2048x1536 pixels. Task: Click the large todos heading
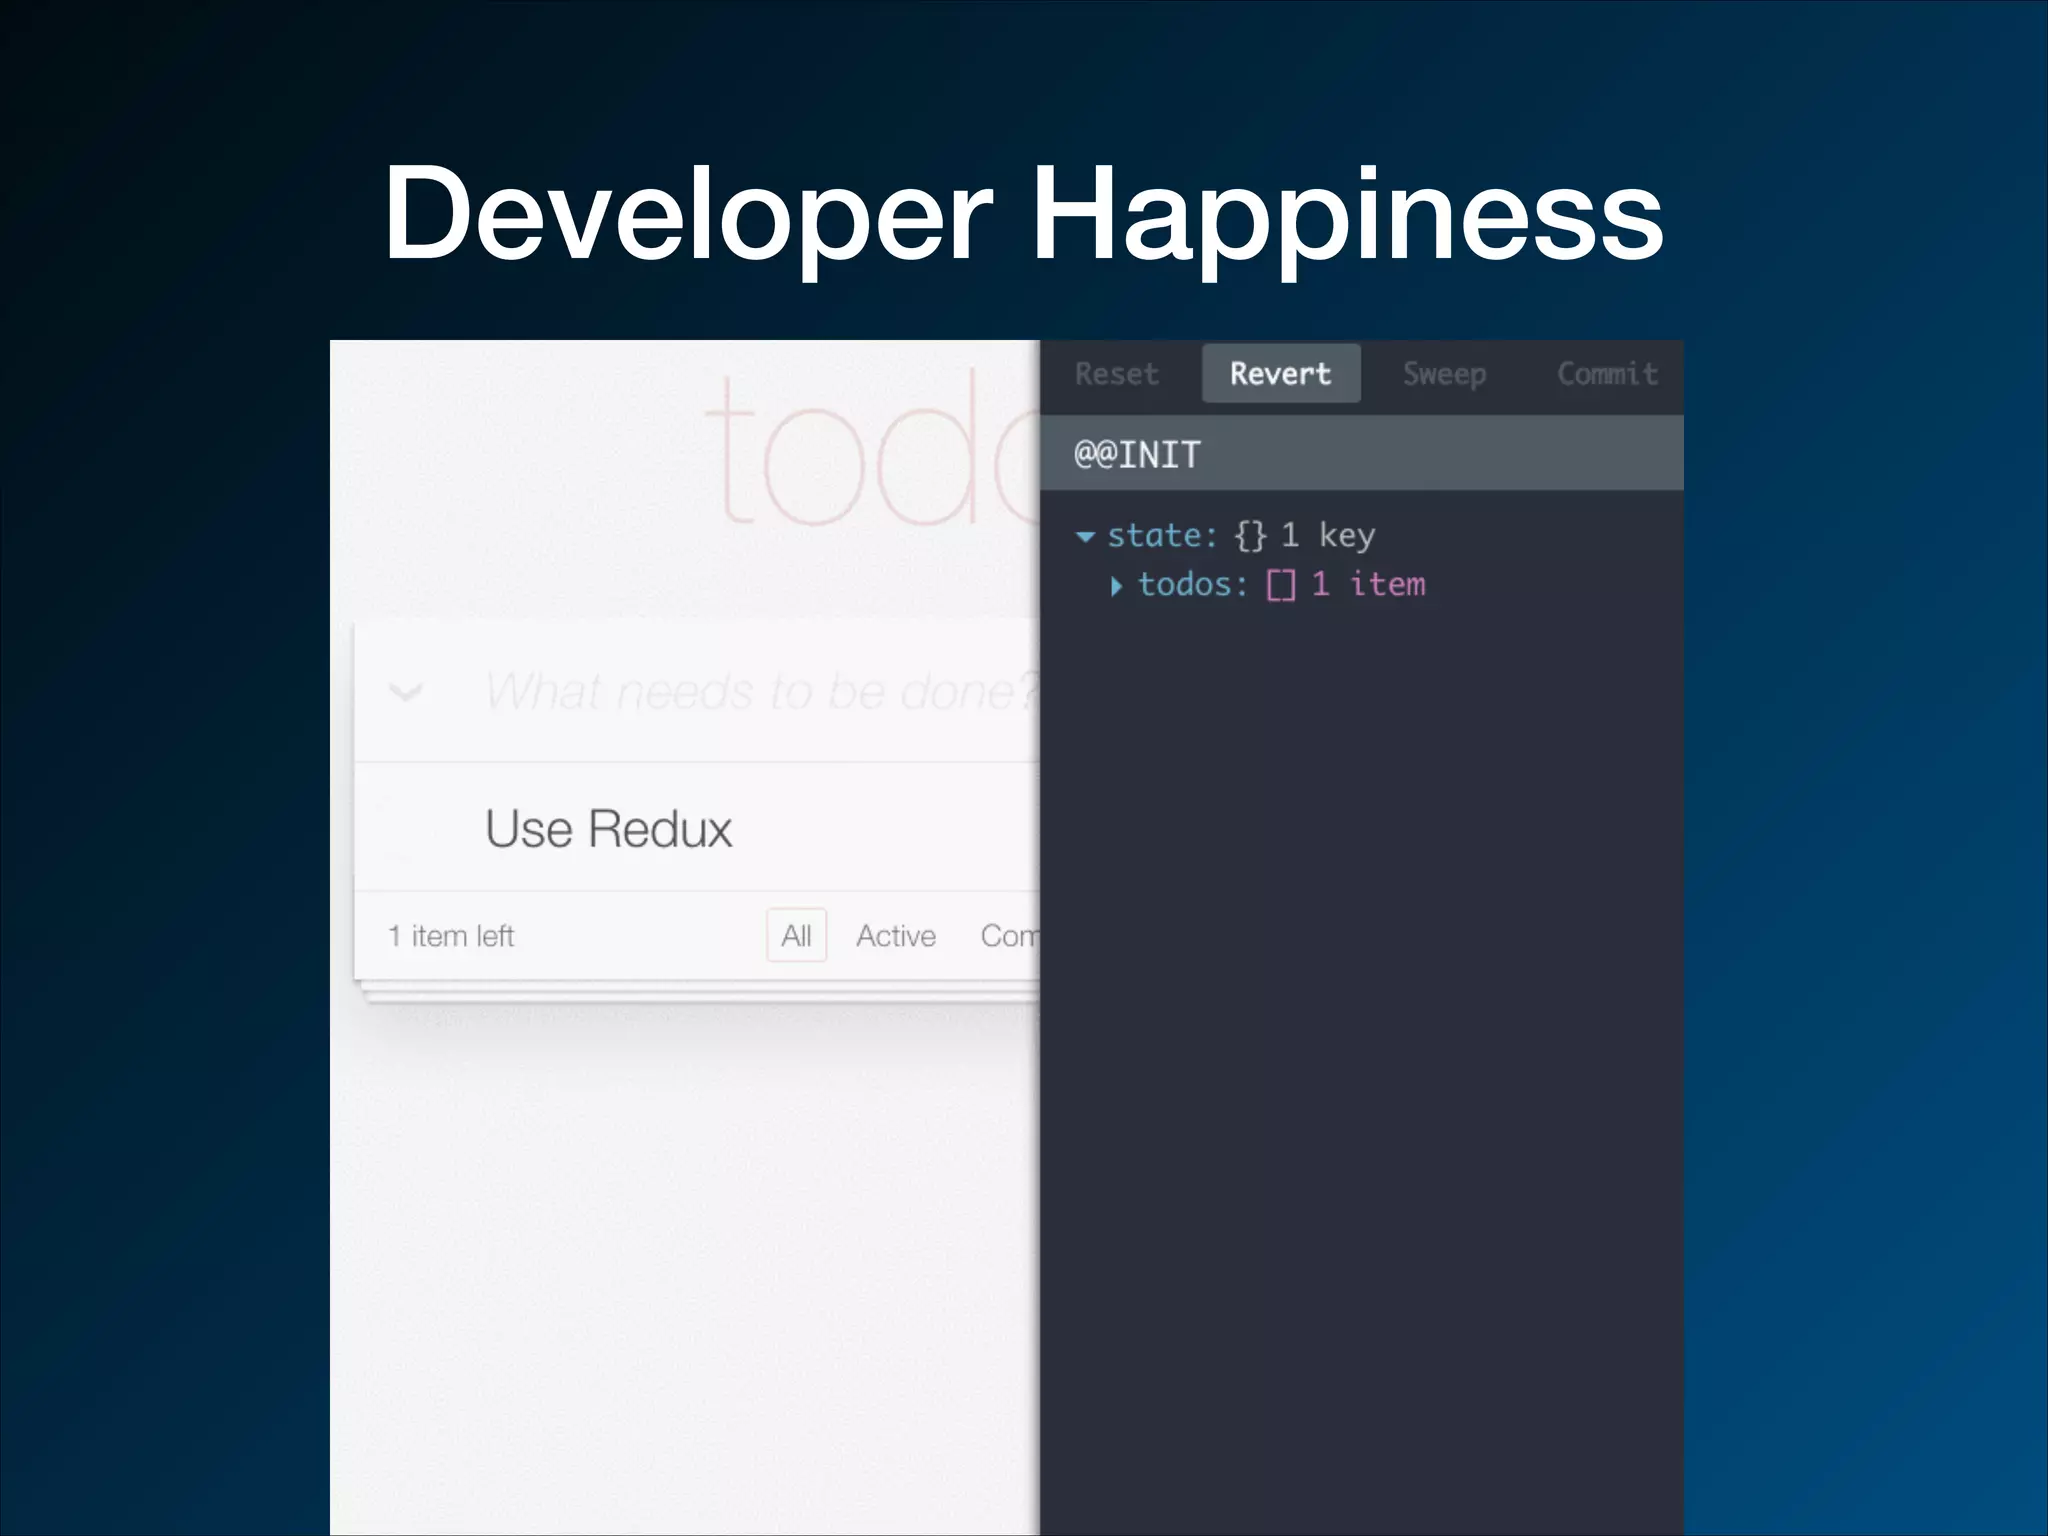870,450
